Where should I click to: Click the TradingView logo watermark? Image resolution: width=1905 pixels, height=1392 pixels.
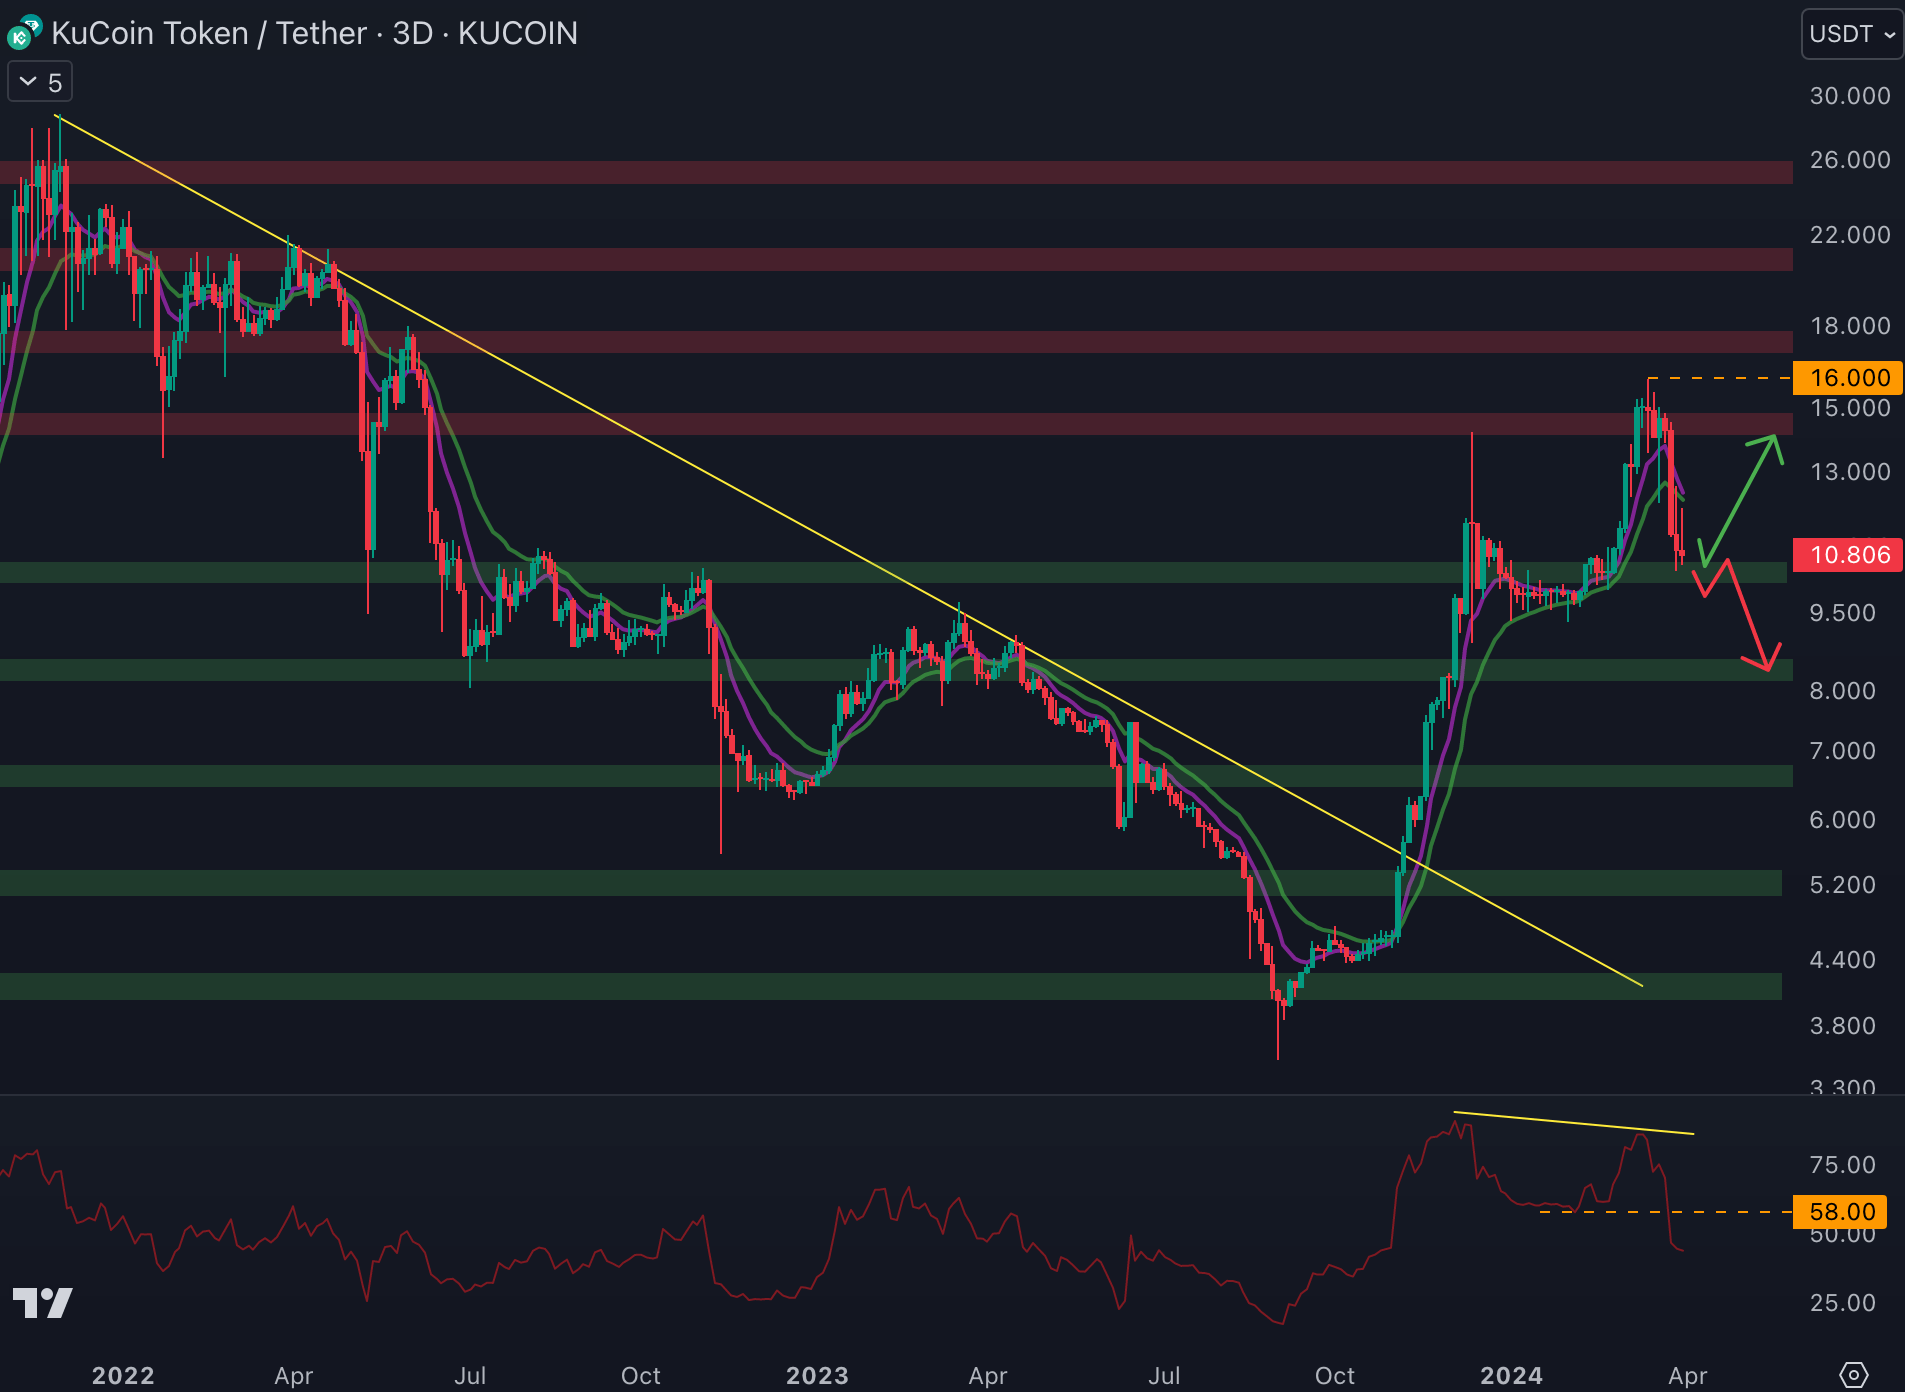point(42,1302)
